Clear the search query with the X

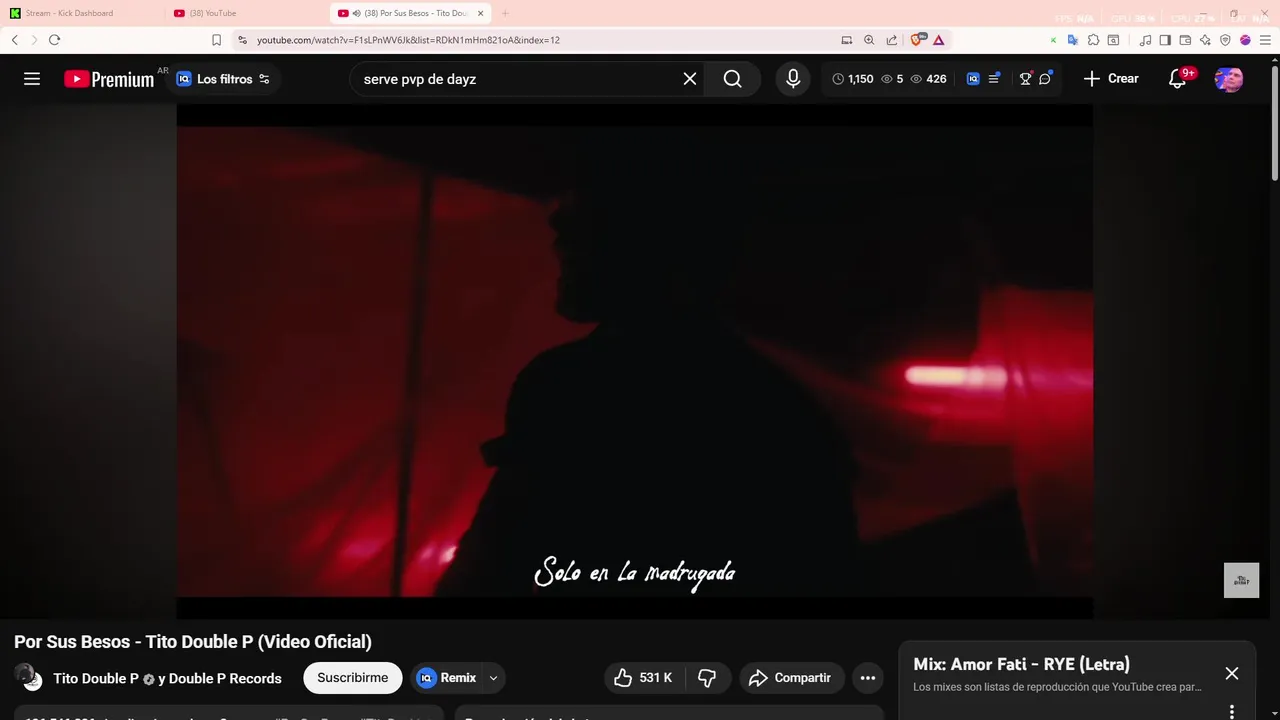coord(690,79)
